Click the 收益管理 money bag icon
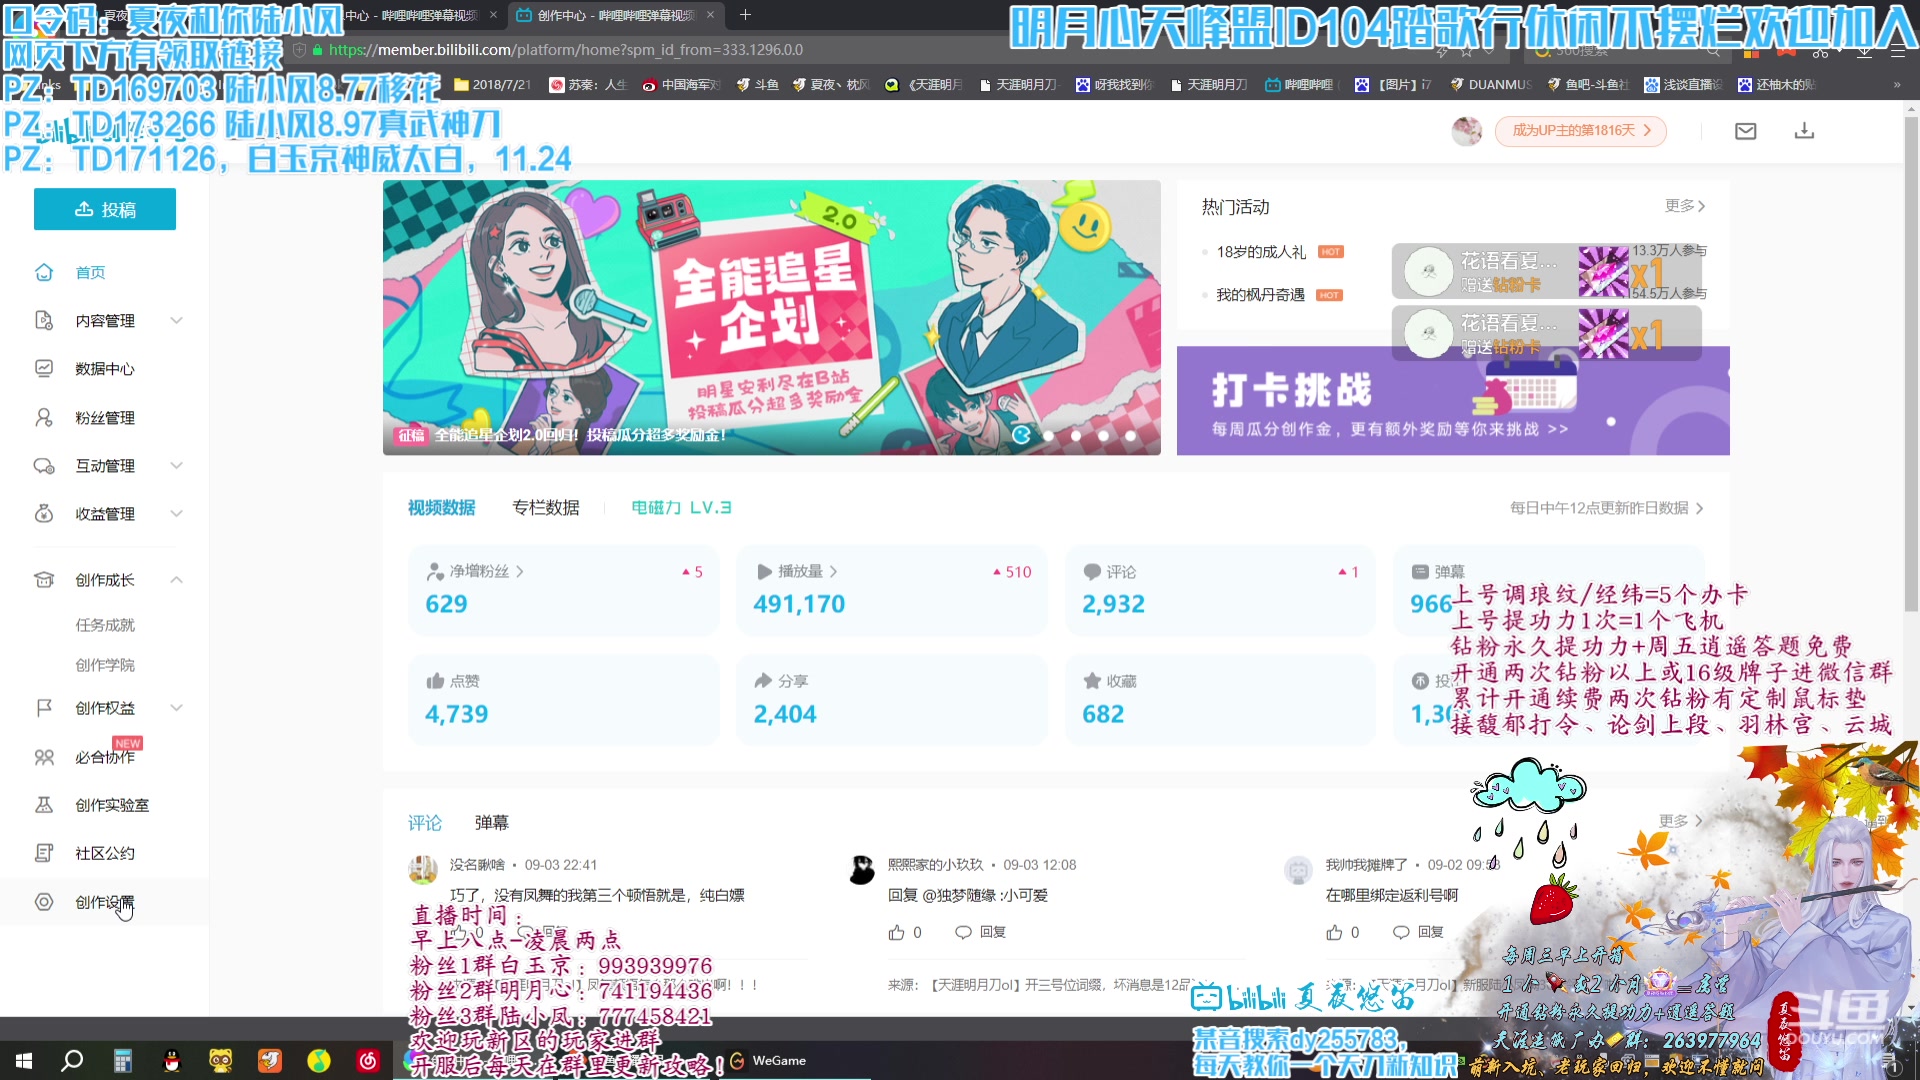The height and width of the screenshot is (1080, 1920). pyautogui.click(x=44, y=513)
